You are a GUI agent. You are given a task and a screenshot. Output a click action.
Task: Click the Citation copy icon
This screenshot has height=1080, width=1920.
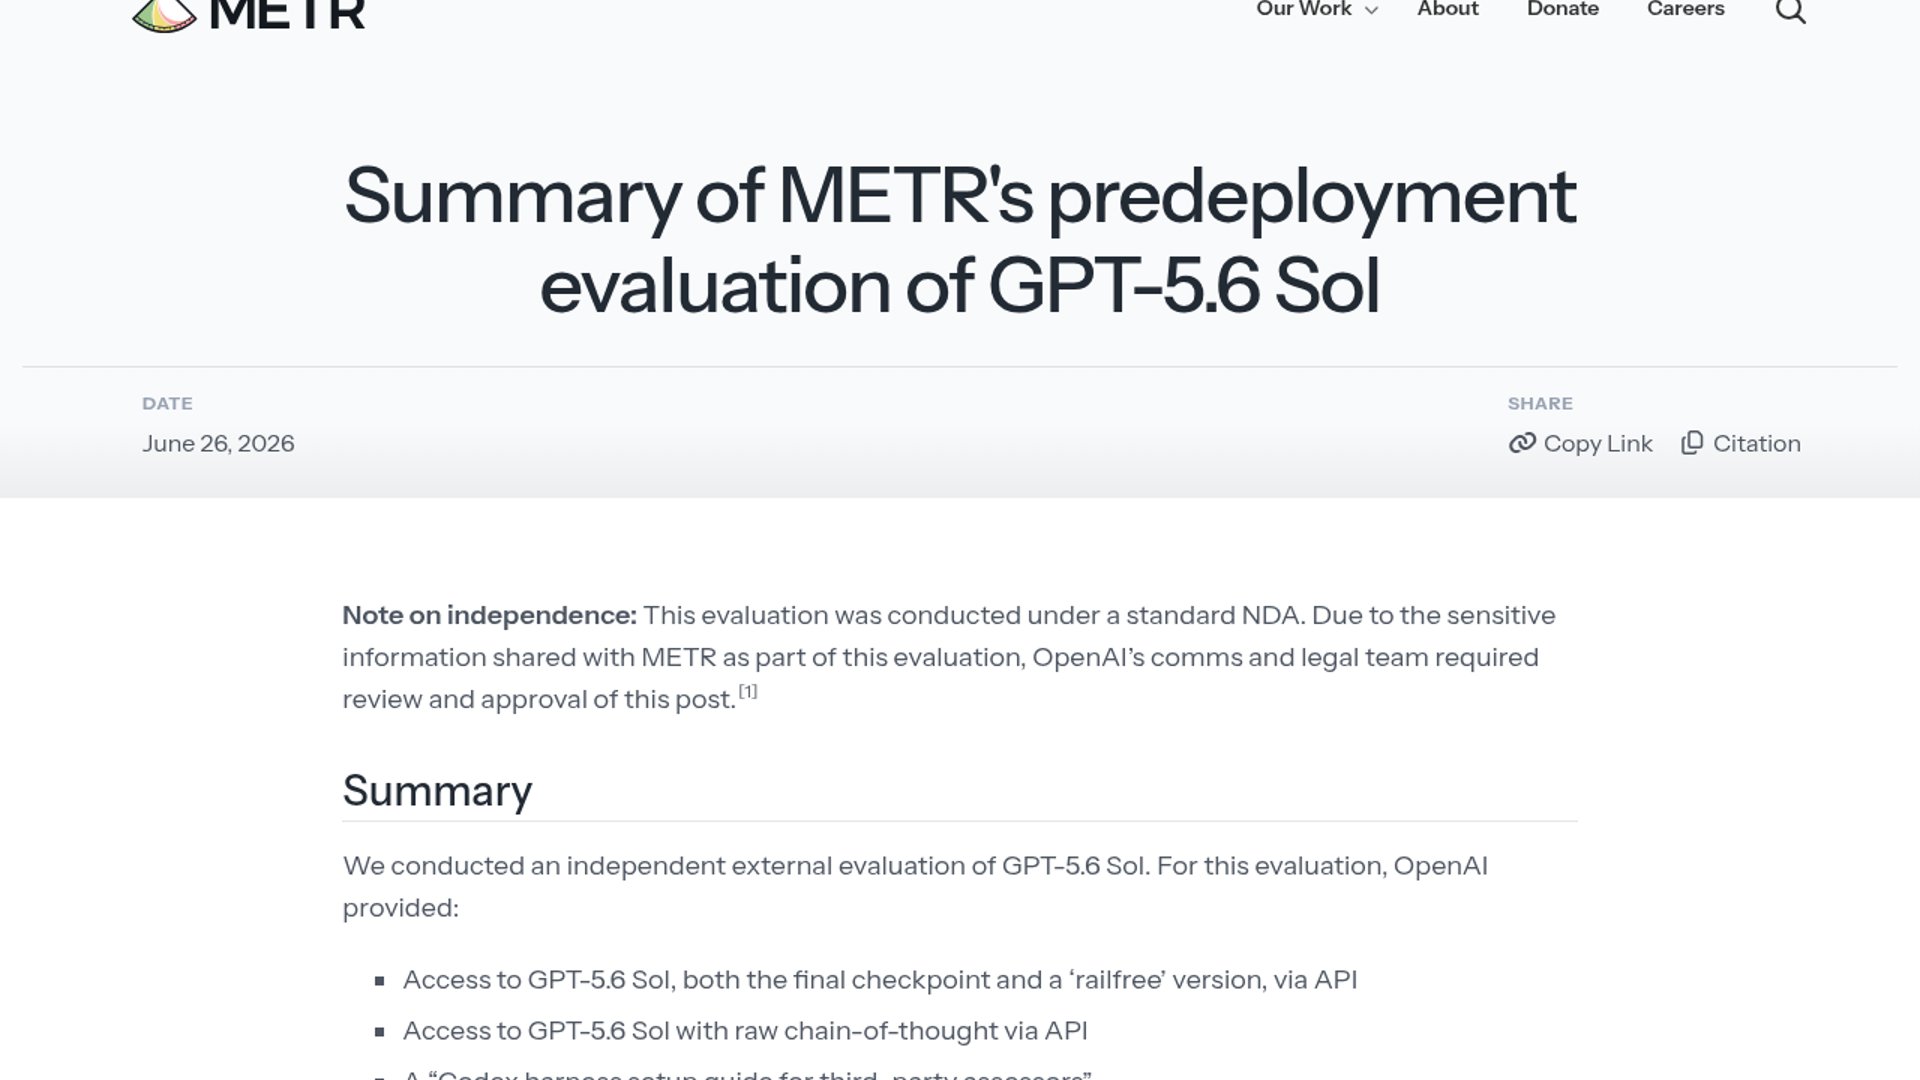click(x=1692, y=443)
